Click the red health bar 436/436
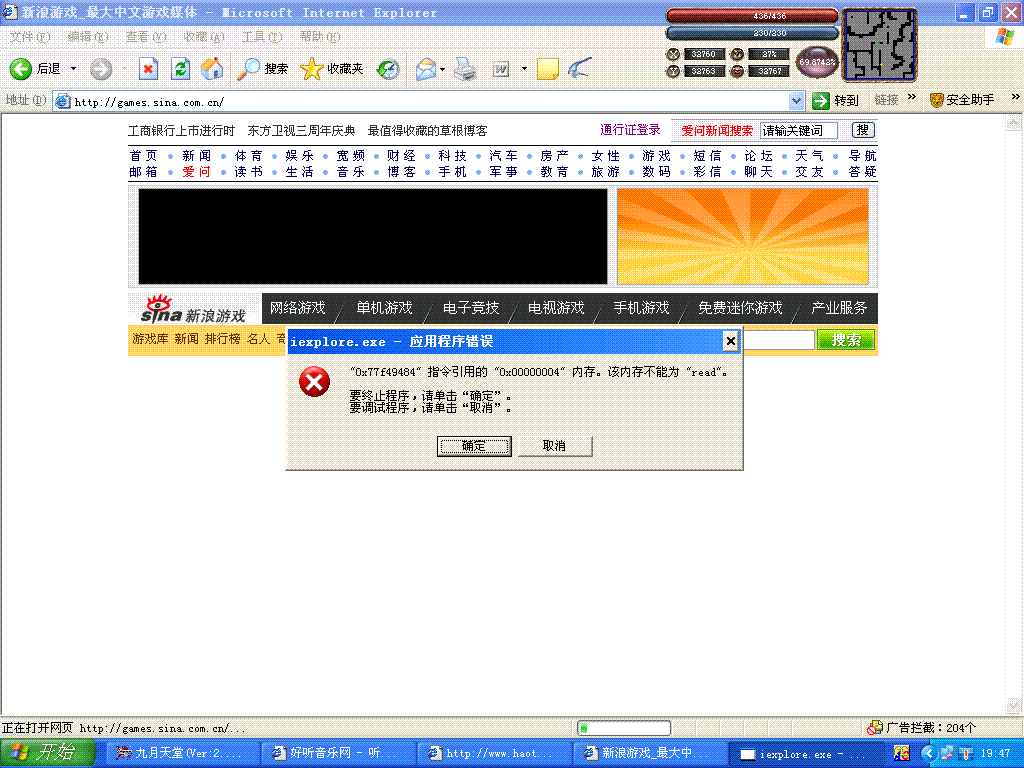Screen dimensions: 1024x768 click(x=752, y=15)
